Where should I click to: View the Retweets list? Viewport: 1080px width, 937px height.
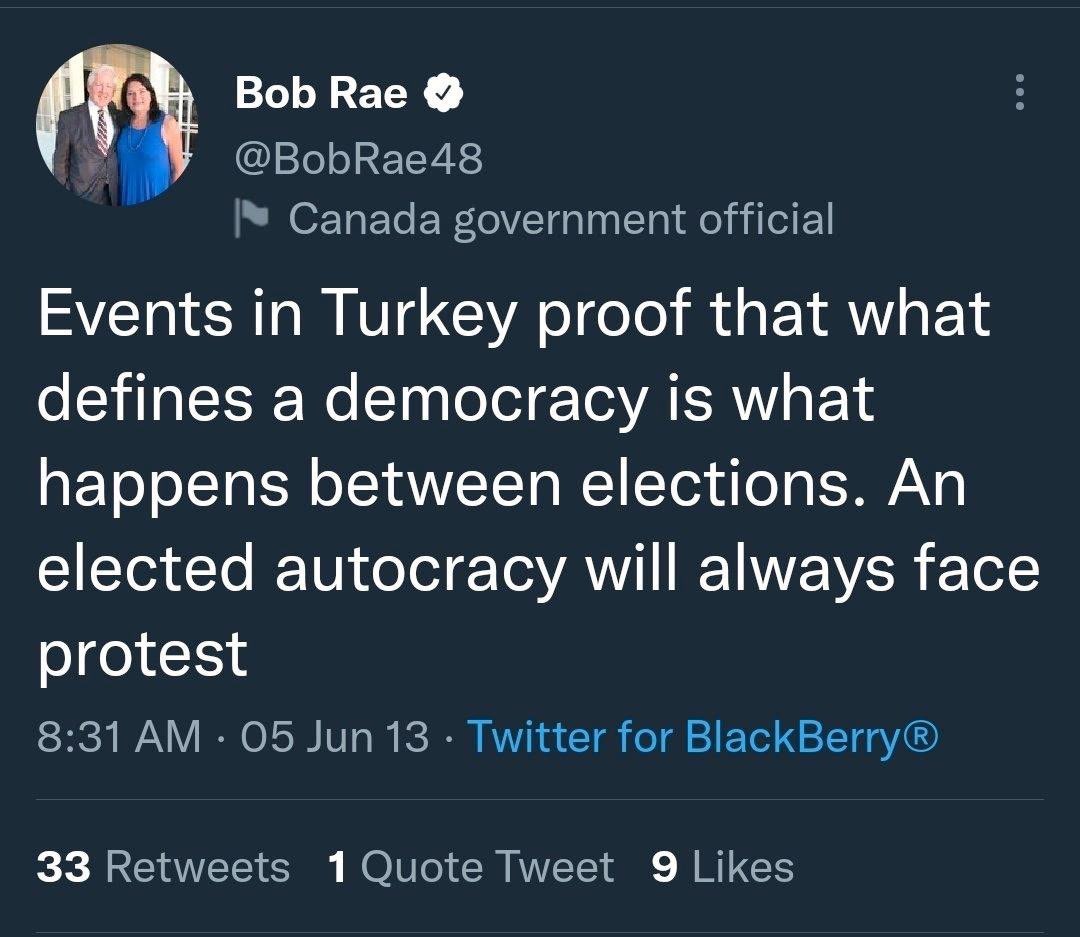pyautogui.click(x=163, y=866)
